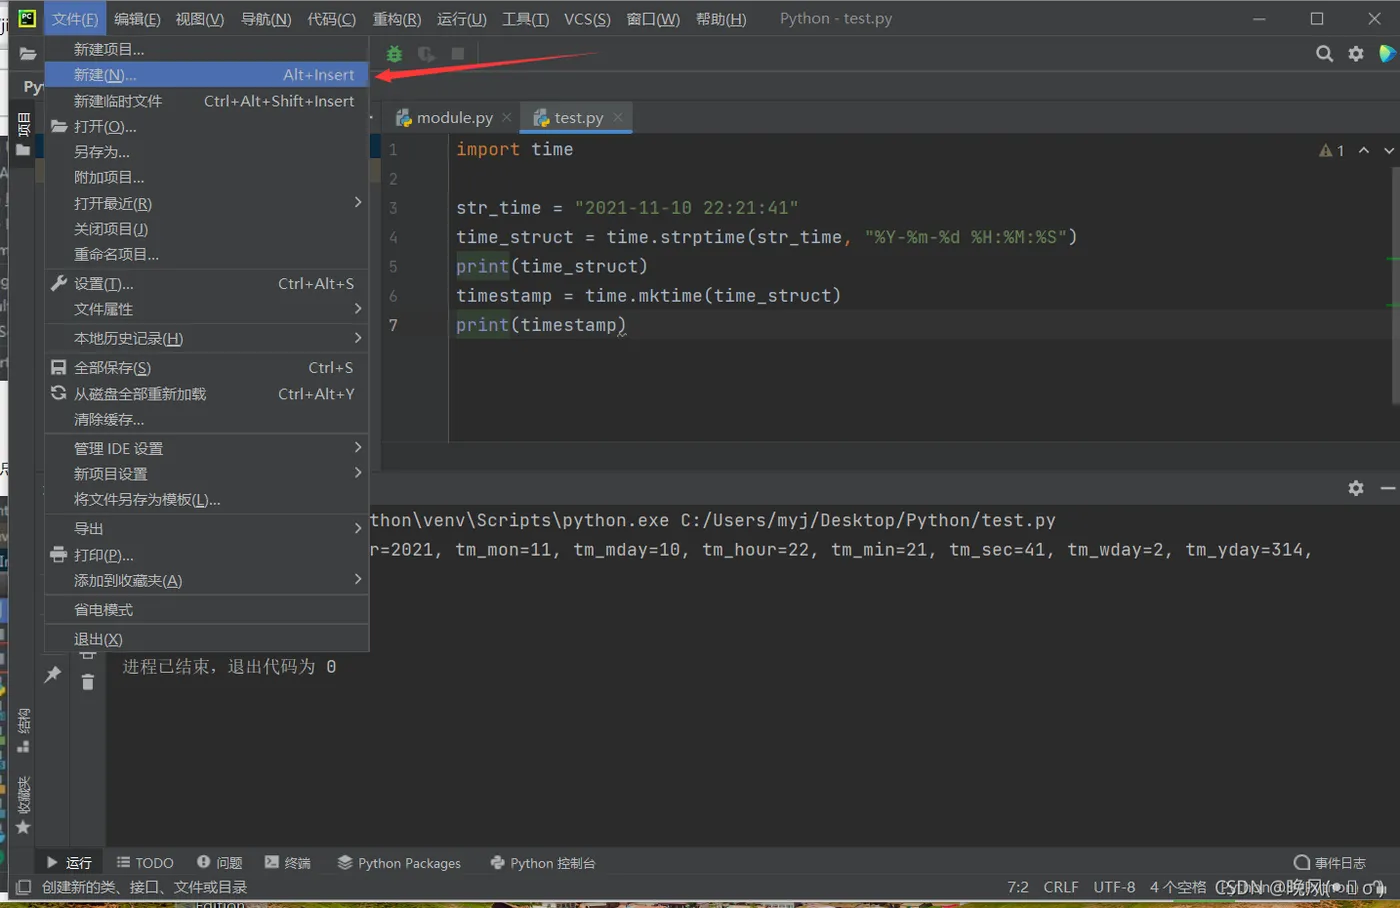
Task: Open Python Packages tool window
Action: coord(399,863)
